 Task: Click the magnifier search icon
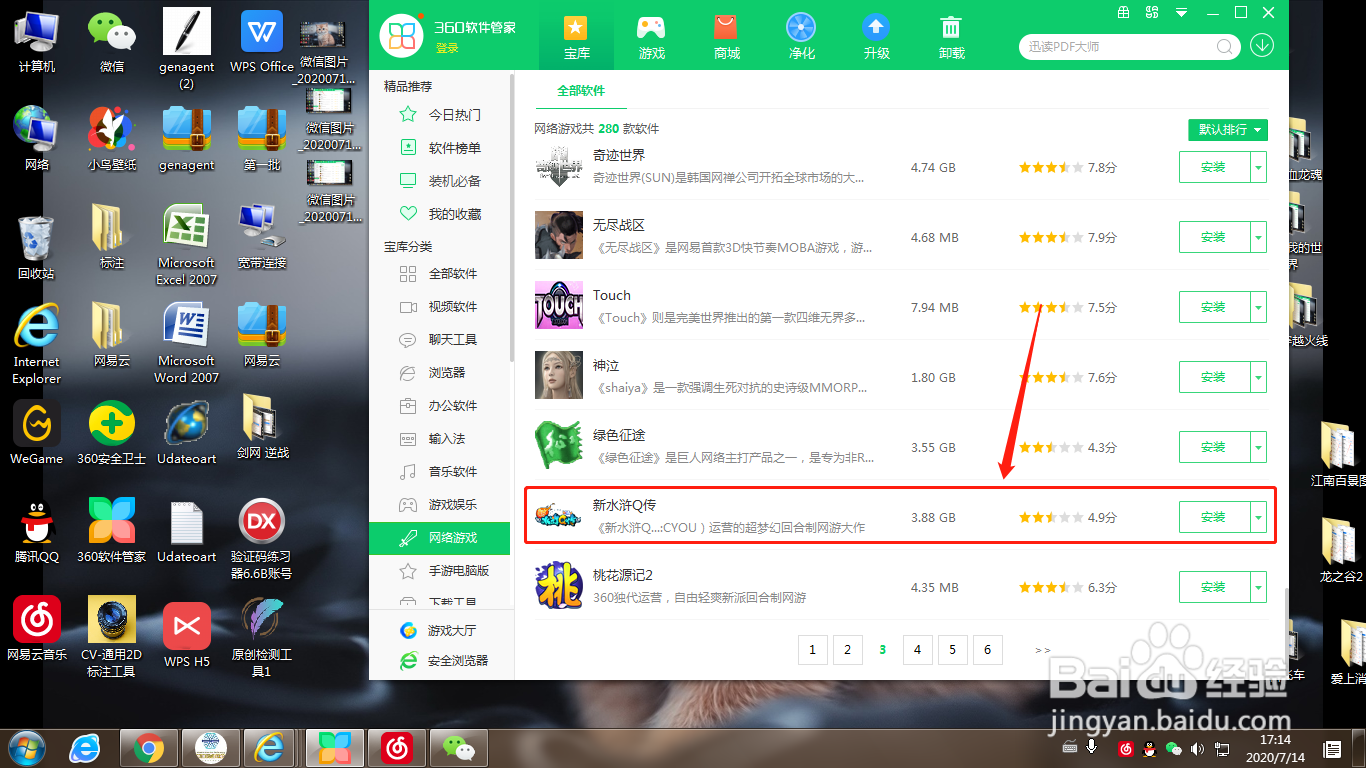pos(1224,47)
